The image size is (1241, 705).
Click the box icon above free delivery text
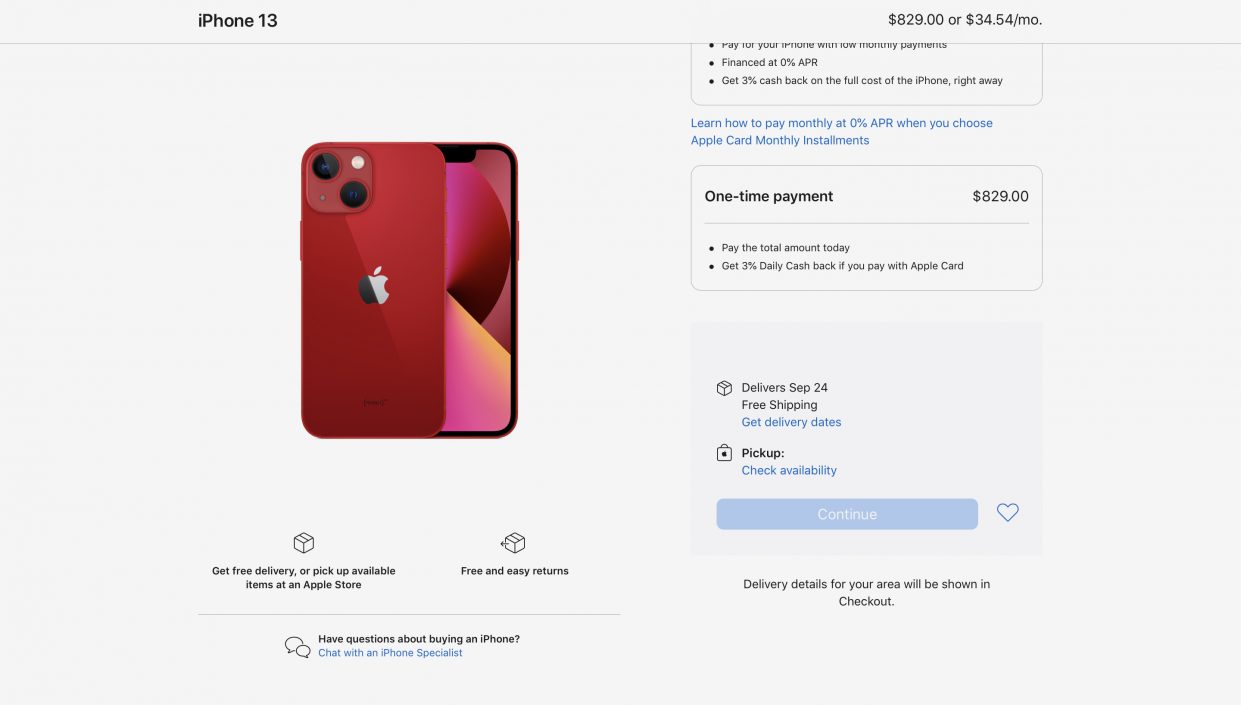click(x=303, y=543)
